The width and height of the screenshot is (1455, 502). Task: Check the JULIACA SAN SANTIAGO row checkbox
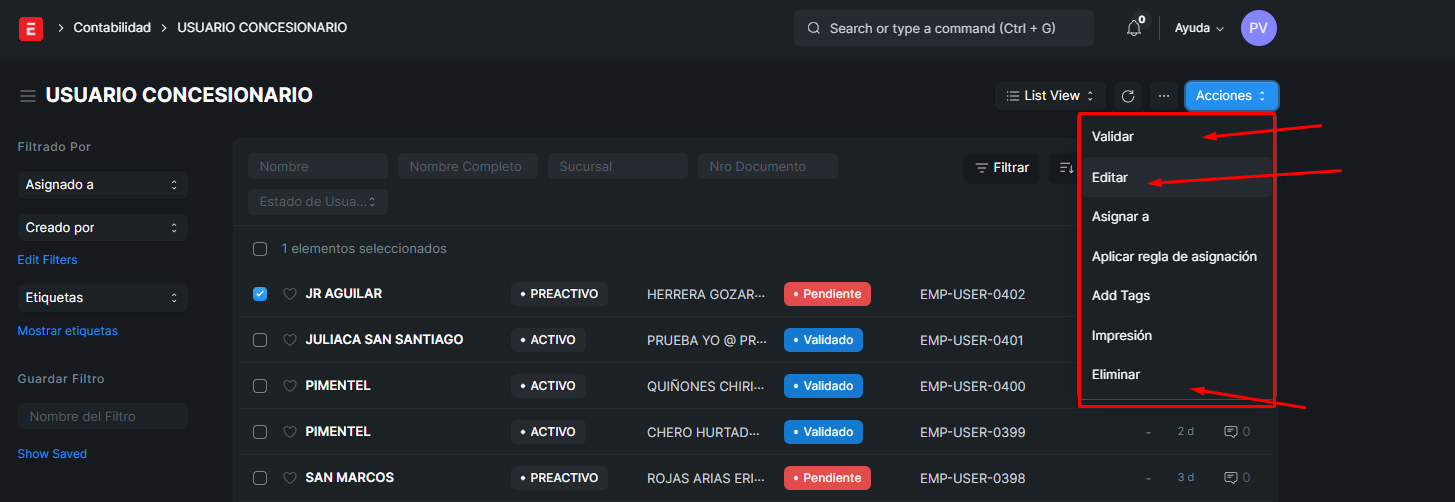click(260, 340)
